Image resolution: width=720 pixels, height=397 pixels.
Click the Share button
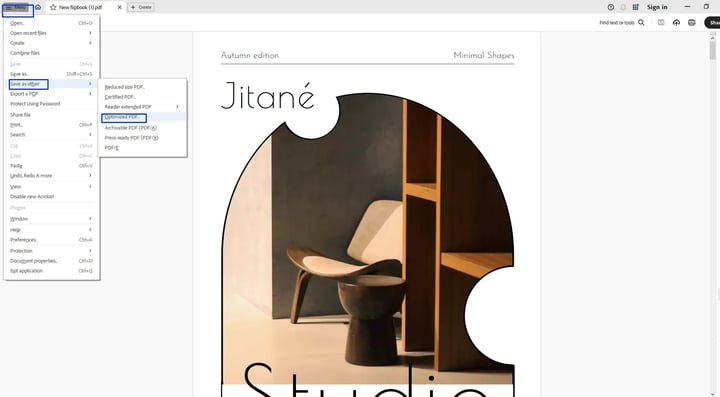[713, 22]
